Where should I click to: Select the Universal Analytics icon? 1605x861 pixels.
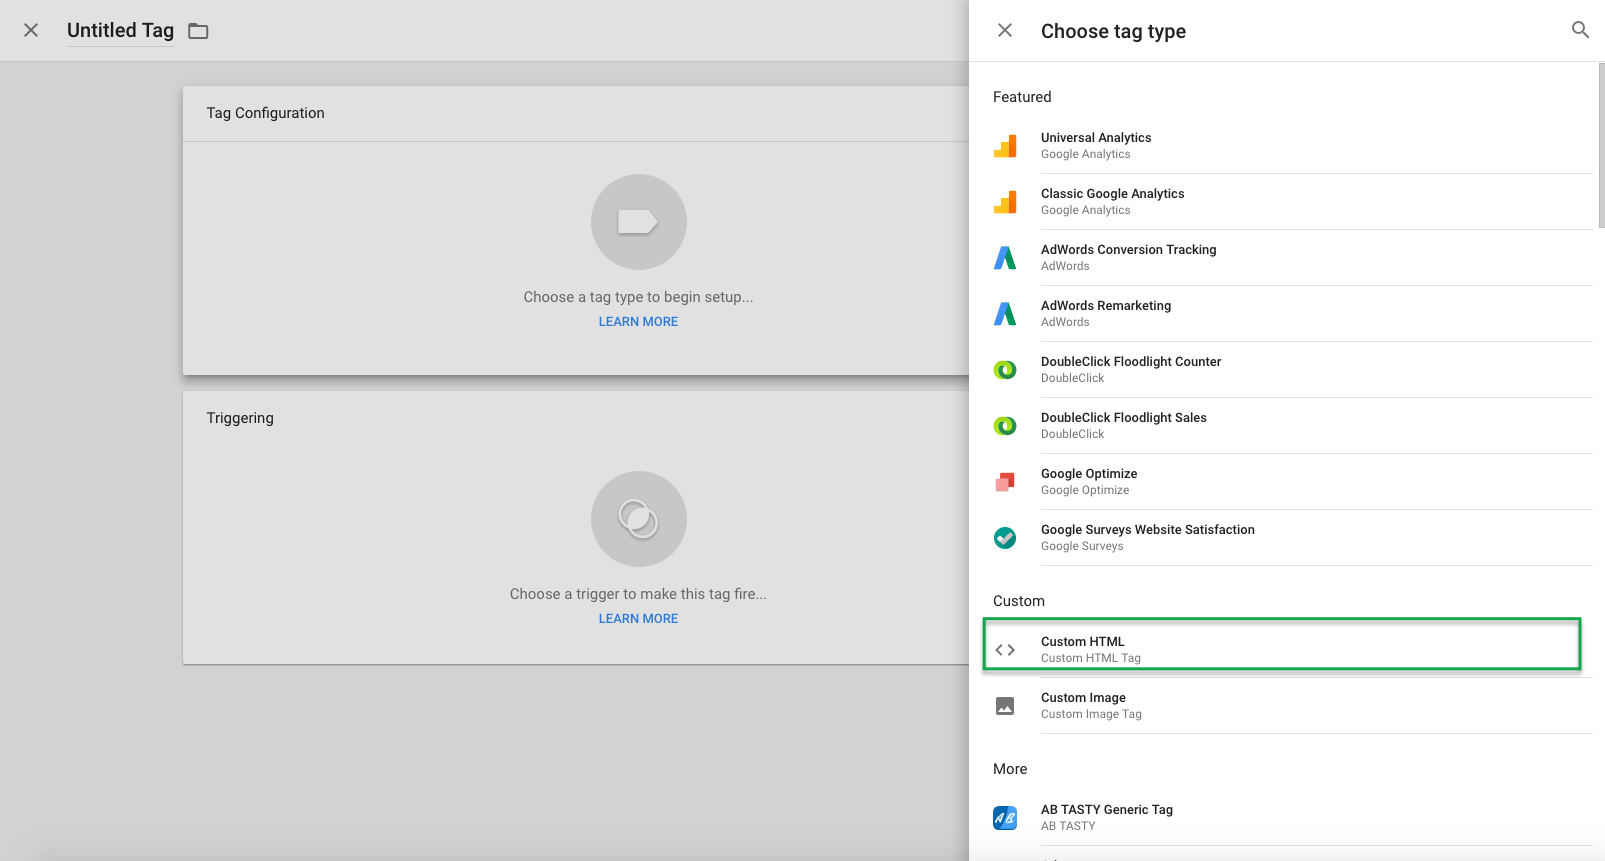tap(1005, 146)
